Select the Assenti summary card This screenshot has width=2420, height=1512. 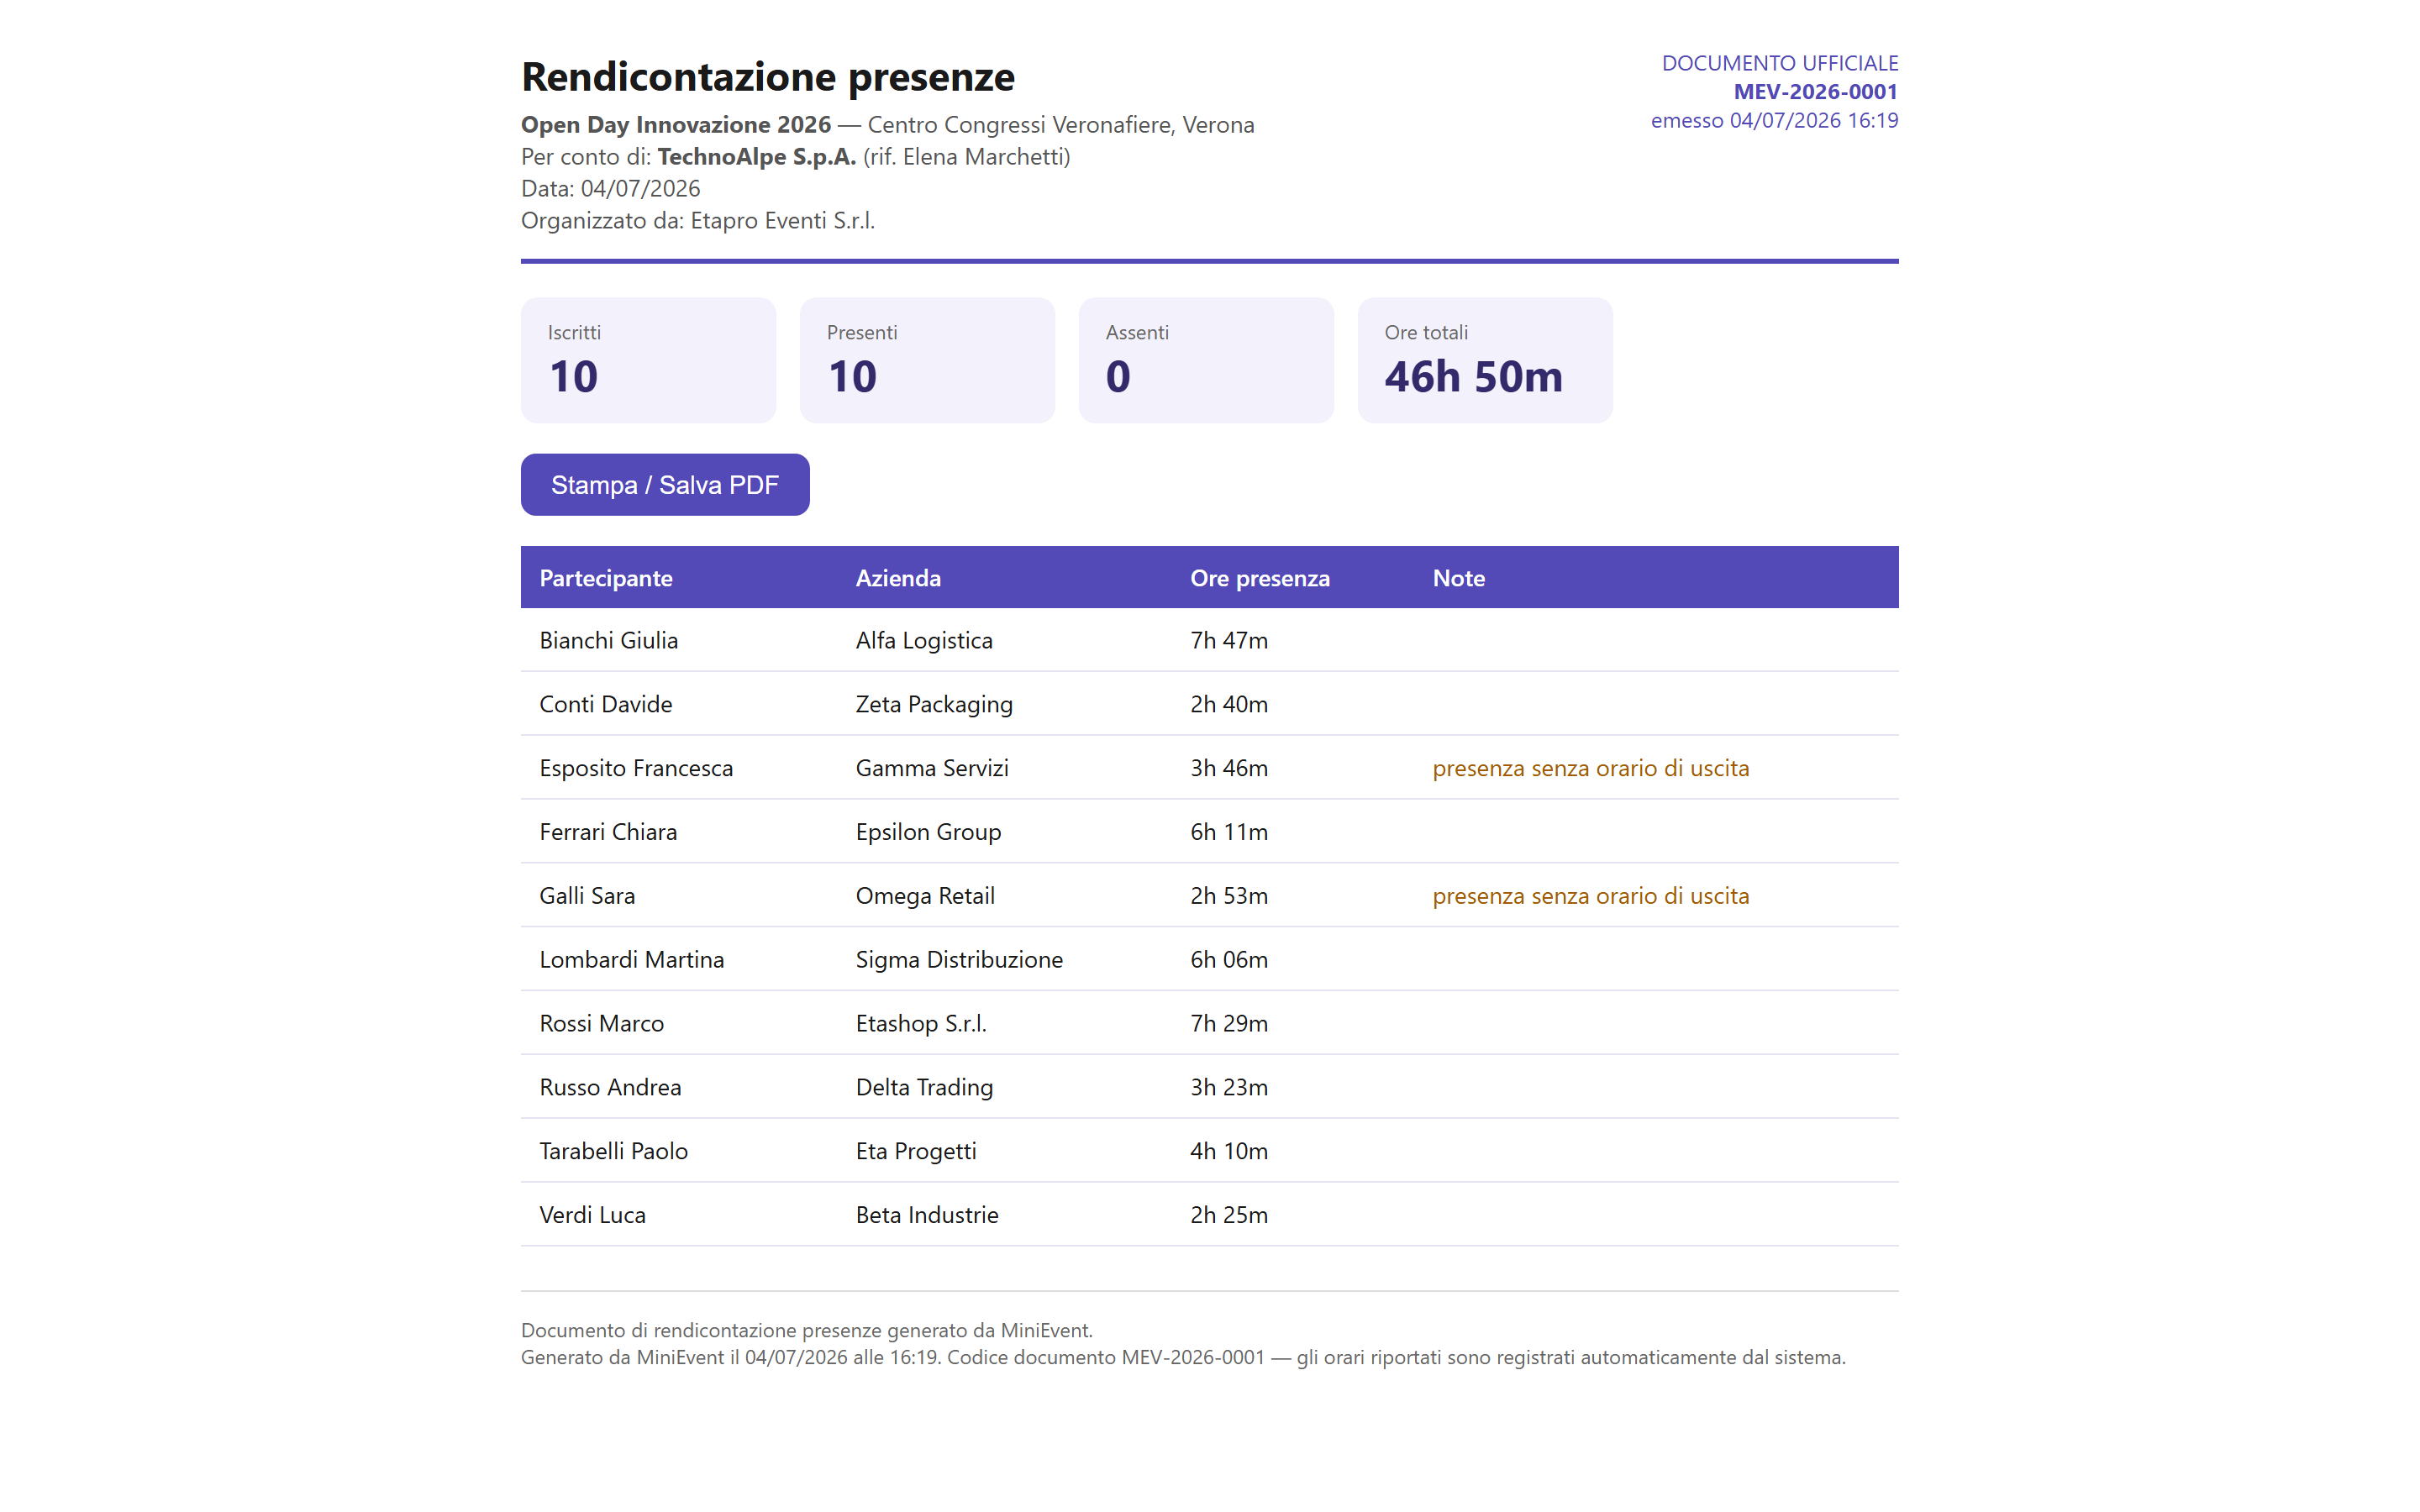point(1206,360)
